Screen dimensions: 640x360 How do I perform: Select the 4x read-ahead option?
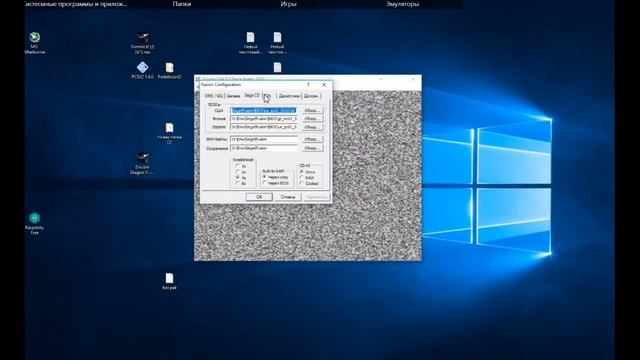[238, 178]
